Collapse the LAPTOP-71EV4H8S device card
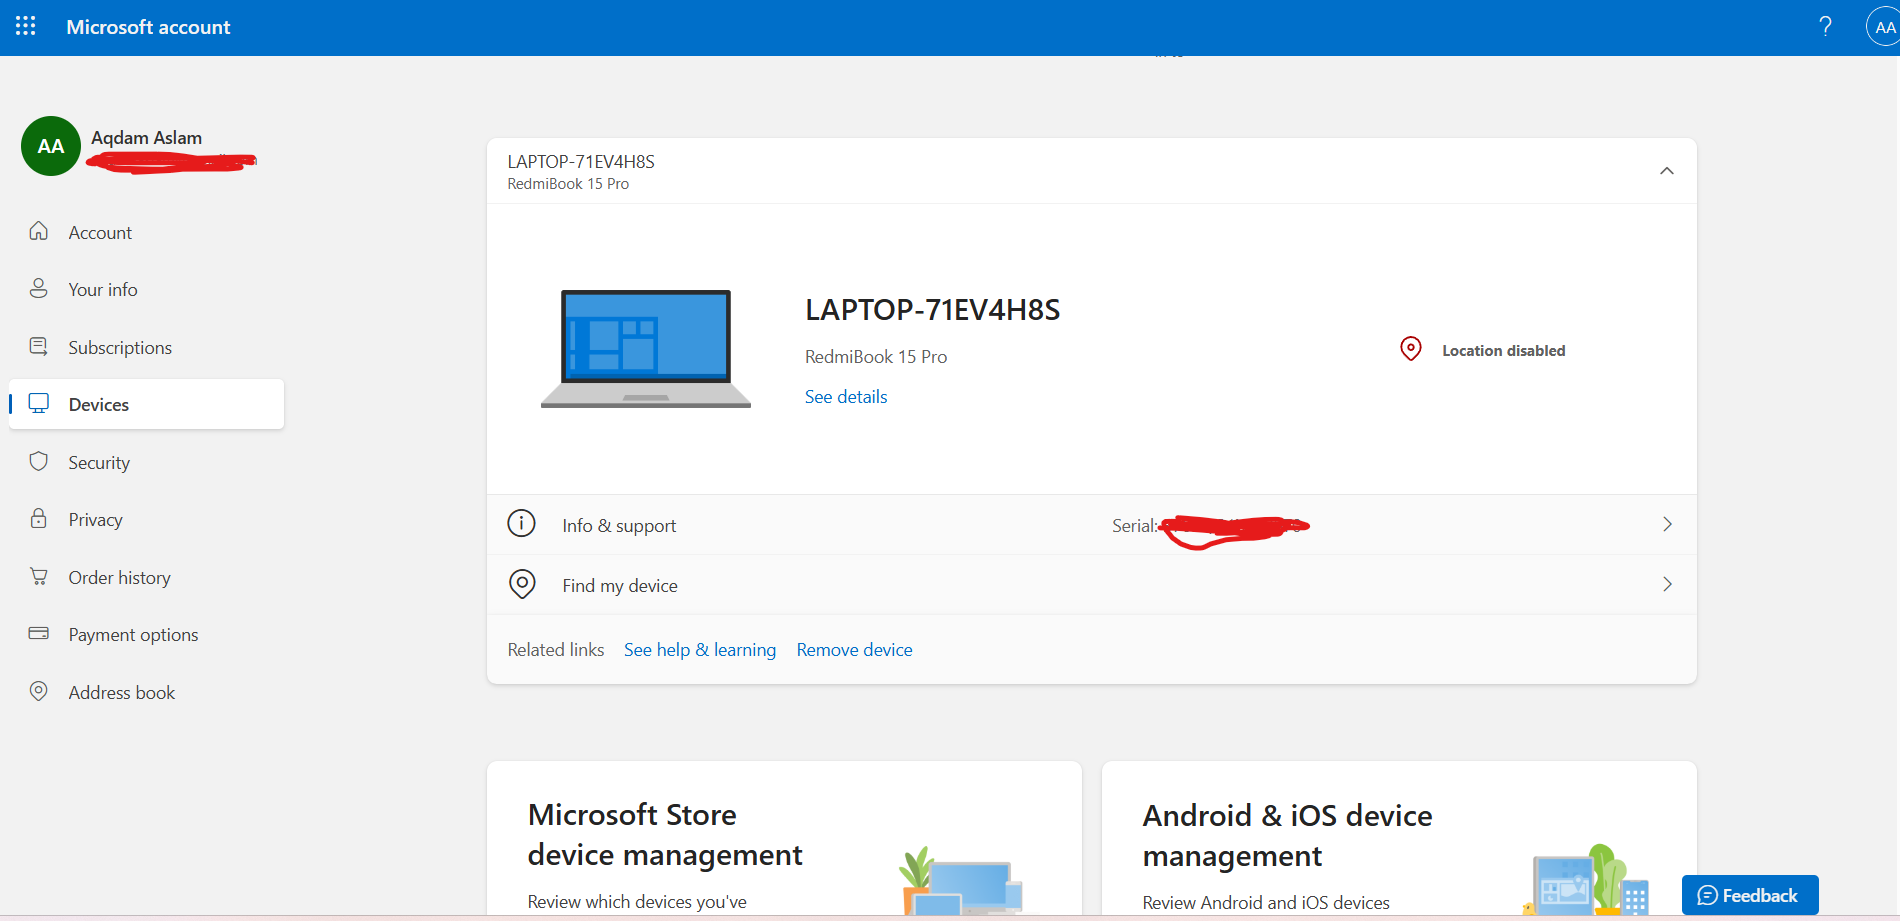 [1666, 171]
